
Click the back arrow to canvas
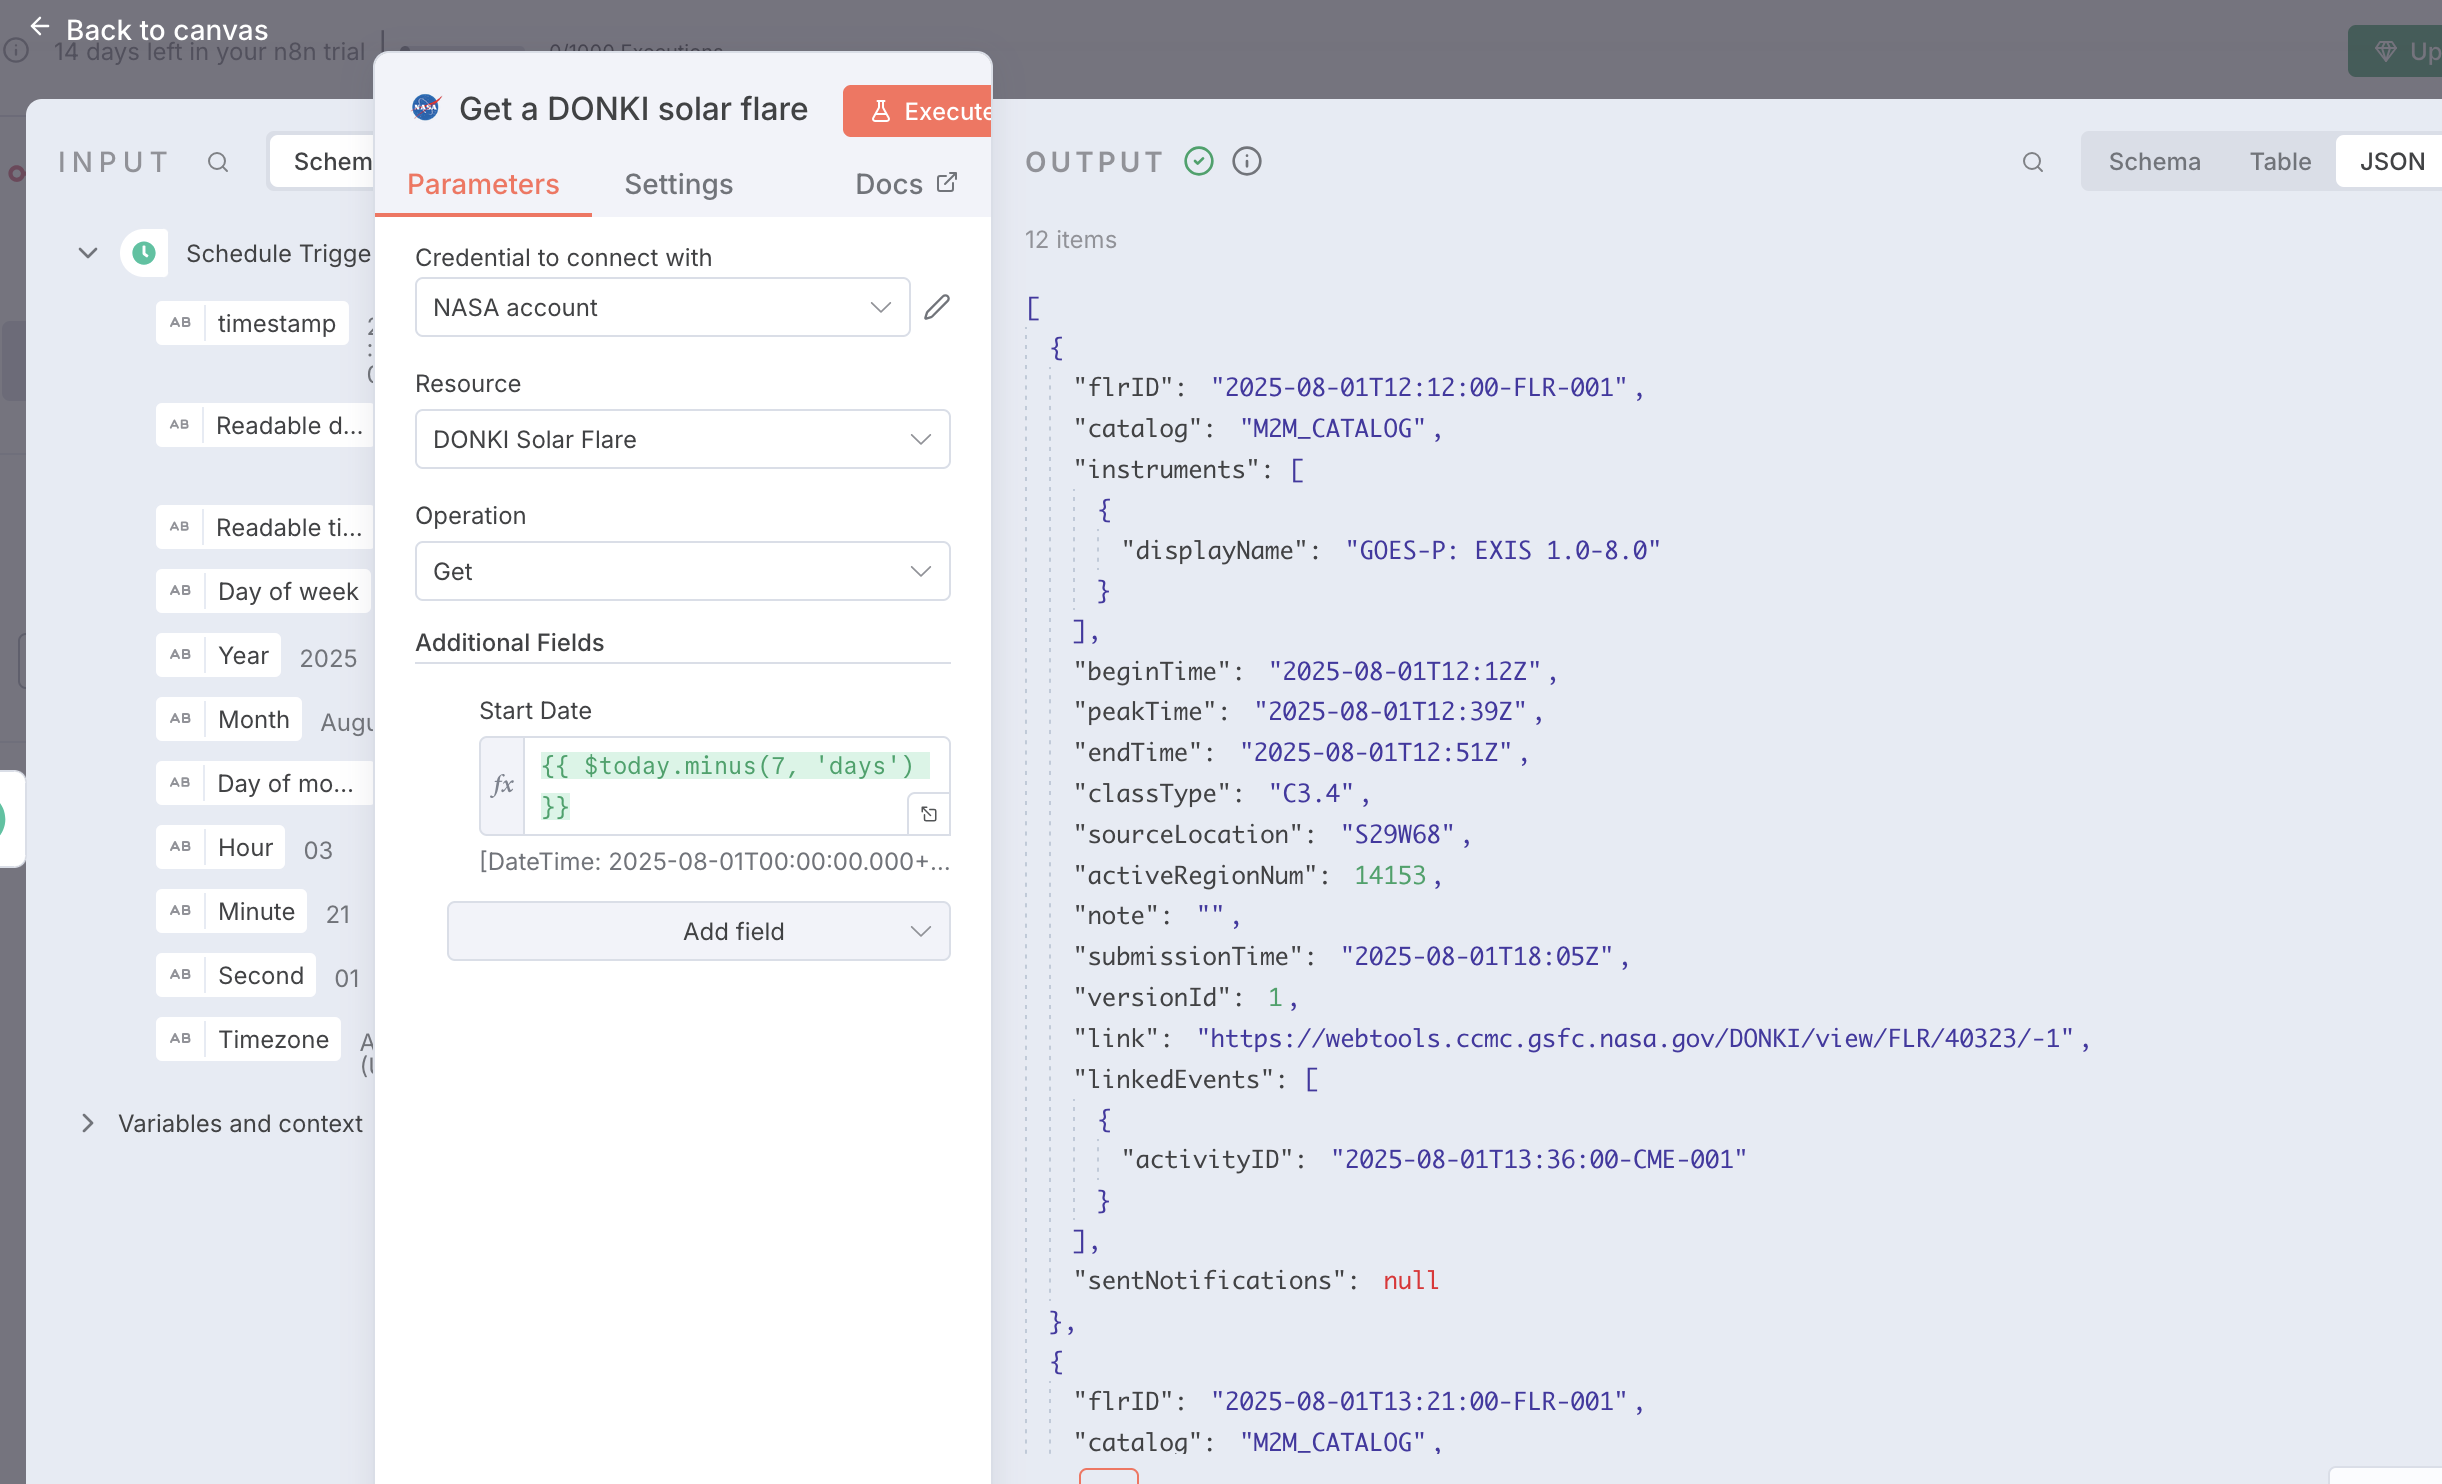pyautogui.click(x=40, y=27)
